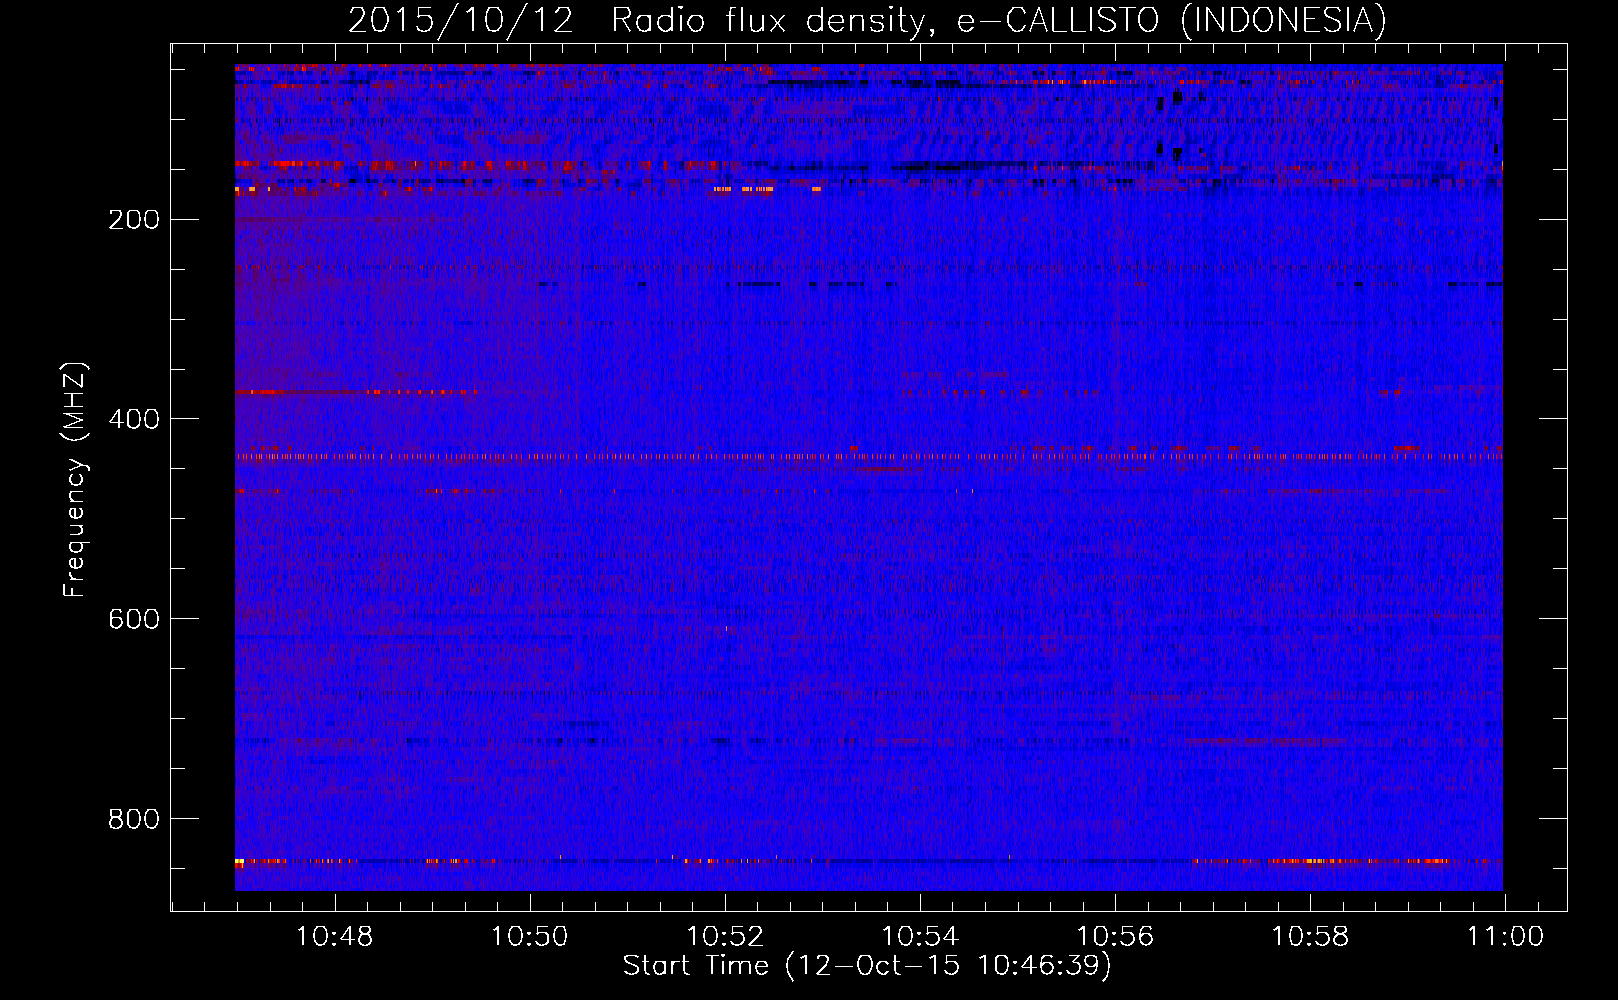Click the 11:00 time tick label
Viewport: 1618px width, 1000px height.
click(1505, 937)
